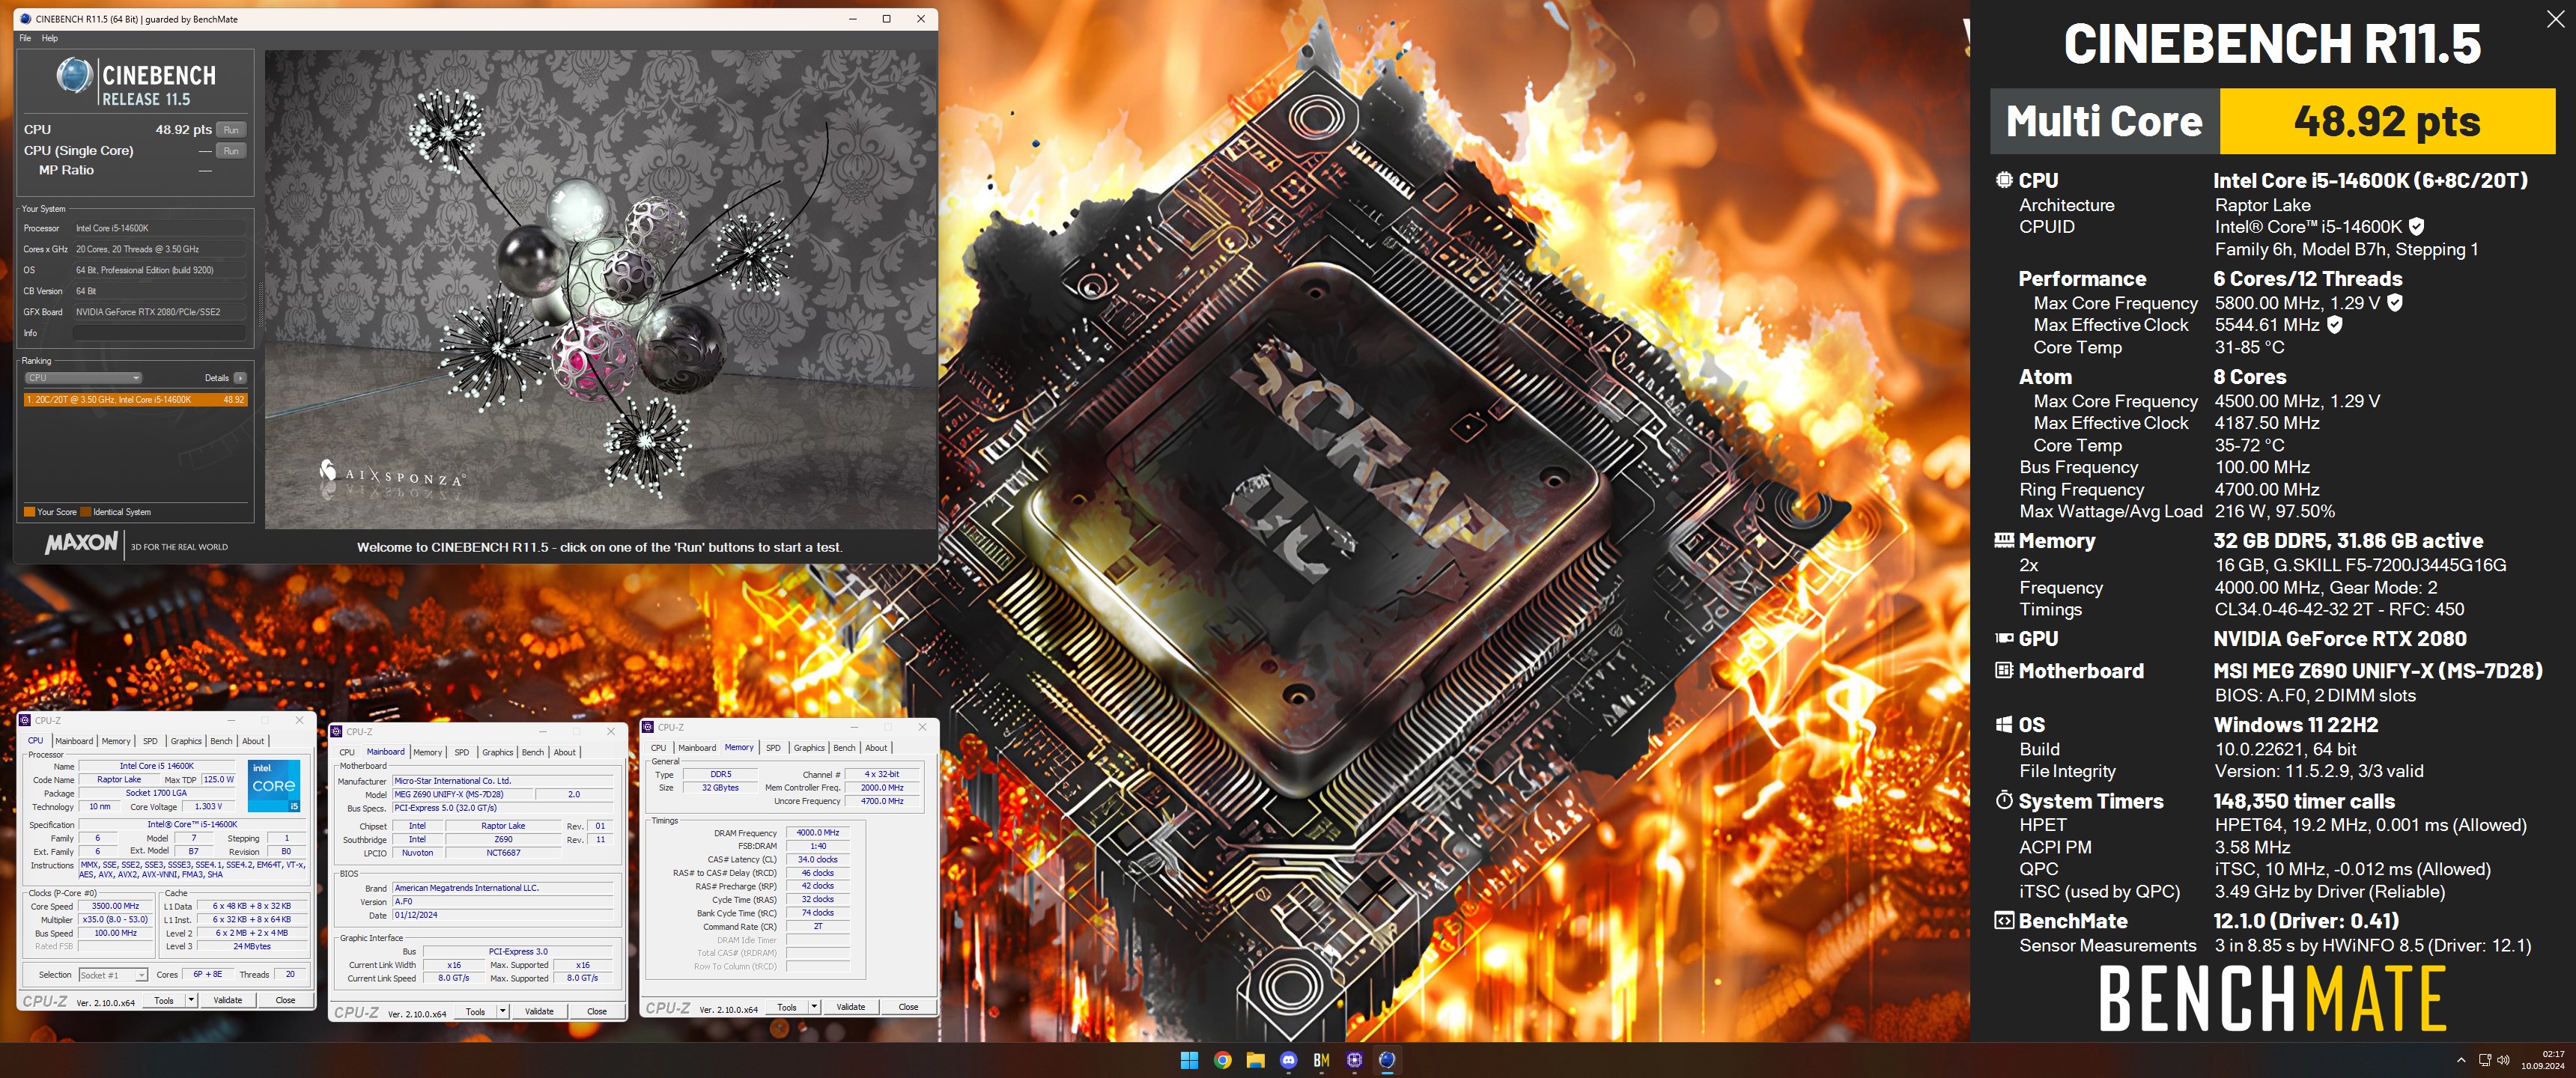Click the Memory module icon in the BenchMate panel
The height and width of the screenshot is (1078, 2576).
(2004, 540)
